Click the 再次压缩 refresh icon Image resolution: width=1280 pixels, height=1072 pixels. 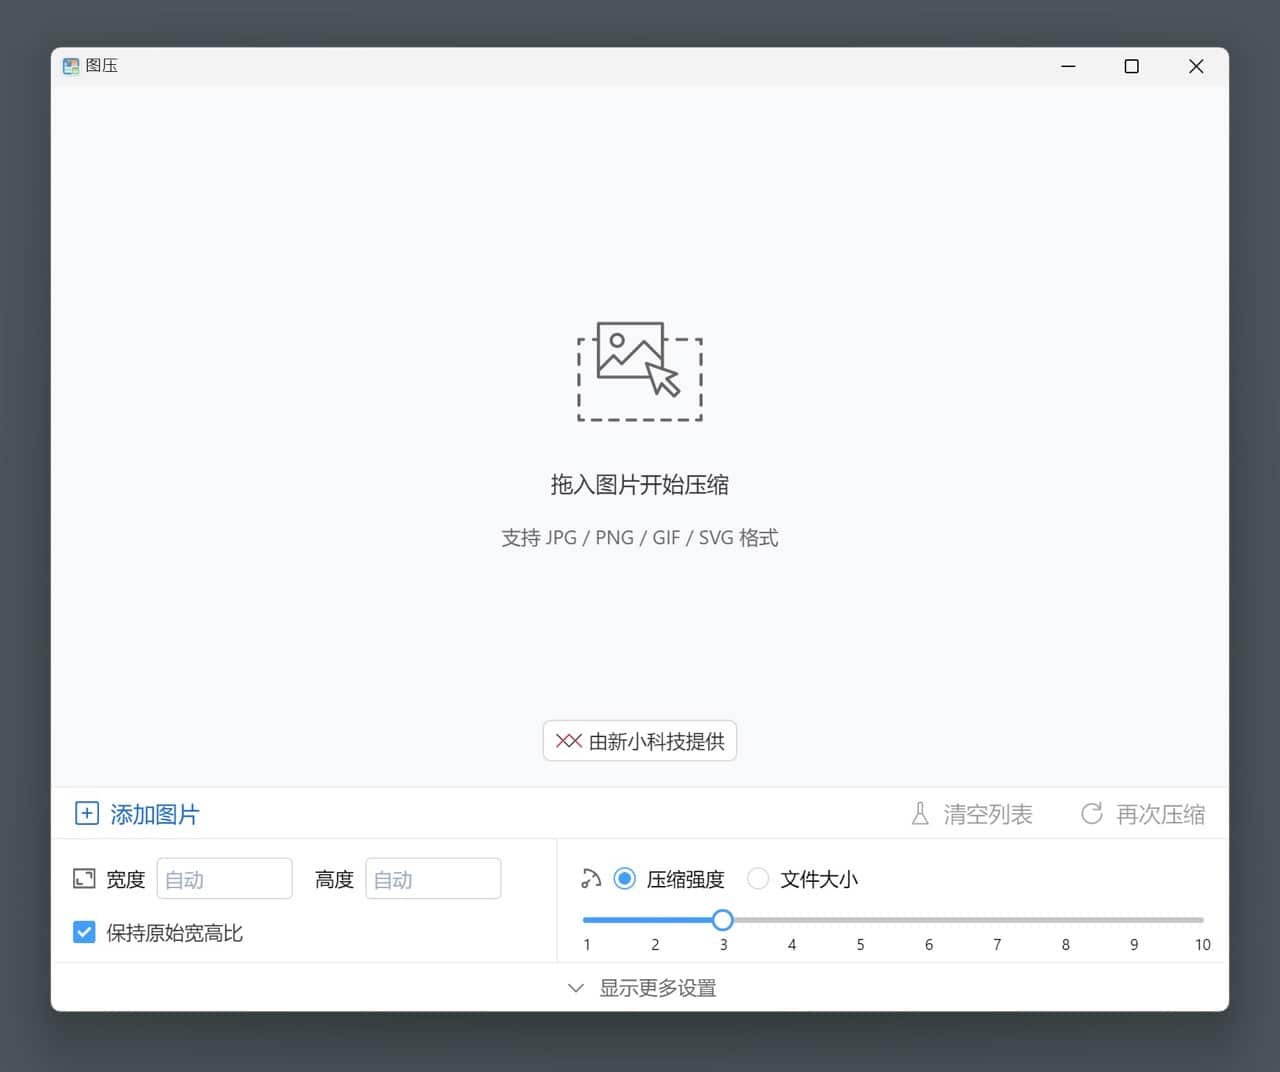click(x=1092, y=814)
